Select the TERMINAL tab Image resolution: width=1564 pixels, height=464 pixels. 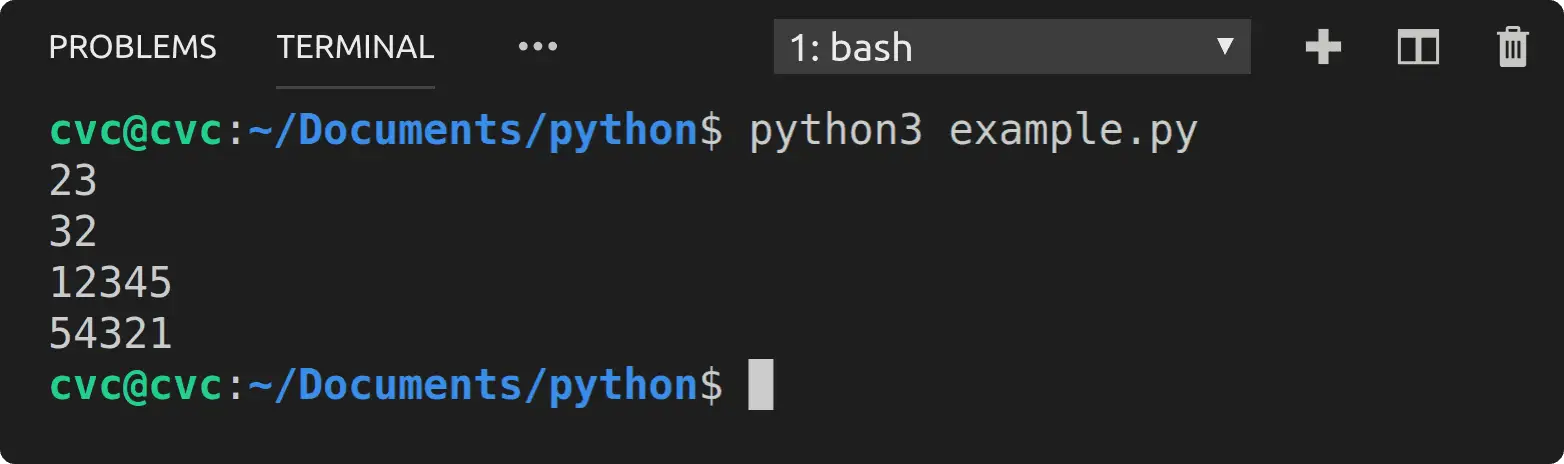[355, 46]
